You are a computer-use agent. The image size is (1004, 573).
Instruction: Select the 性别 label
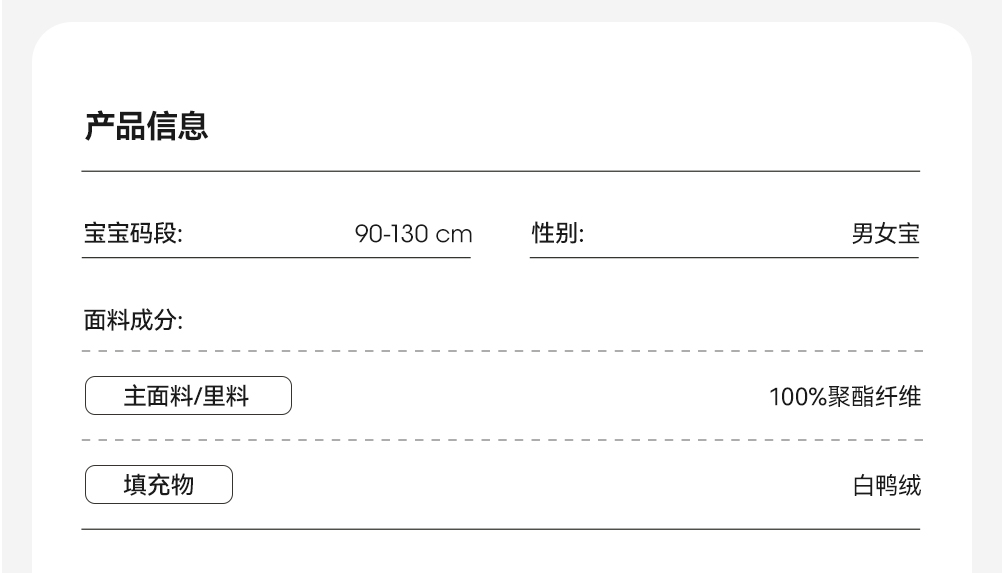click(x=557, y=235)
